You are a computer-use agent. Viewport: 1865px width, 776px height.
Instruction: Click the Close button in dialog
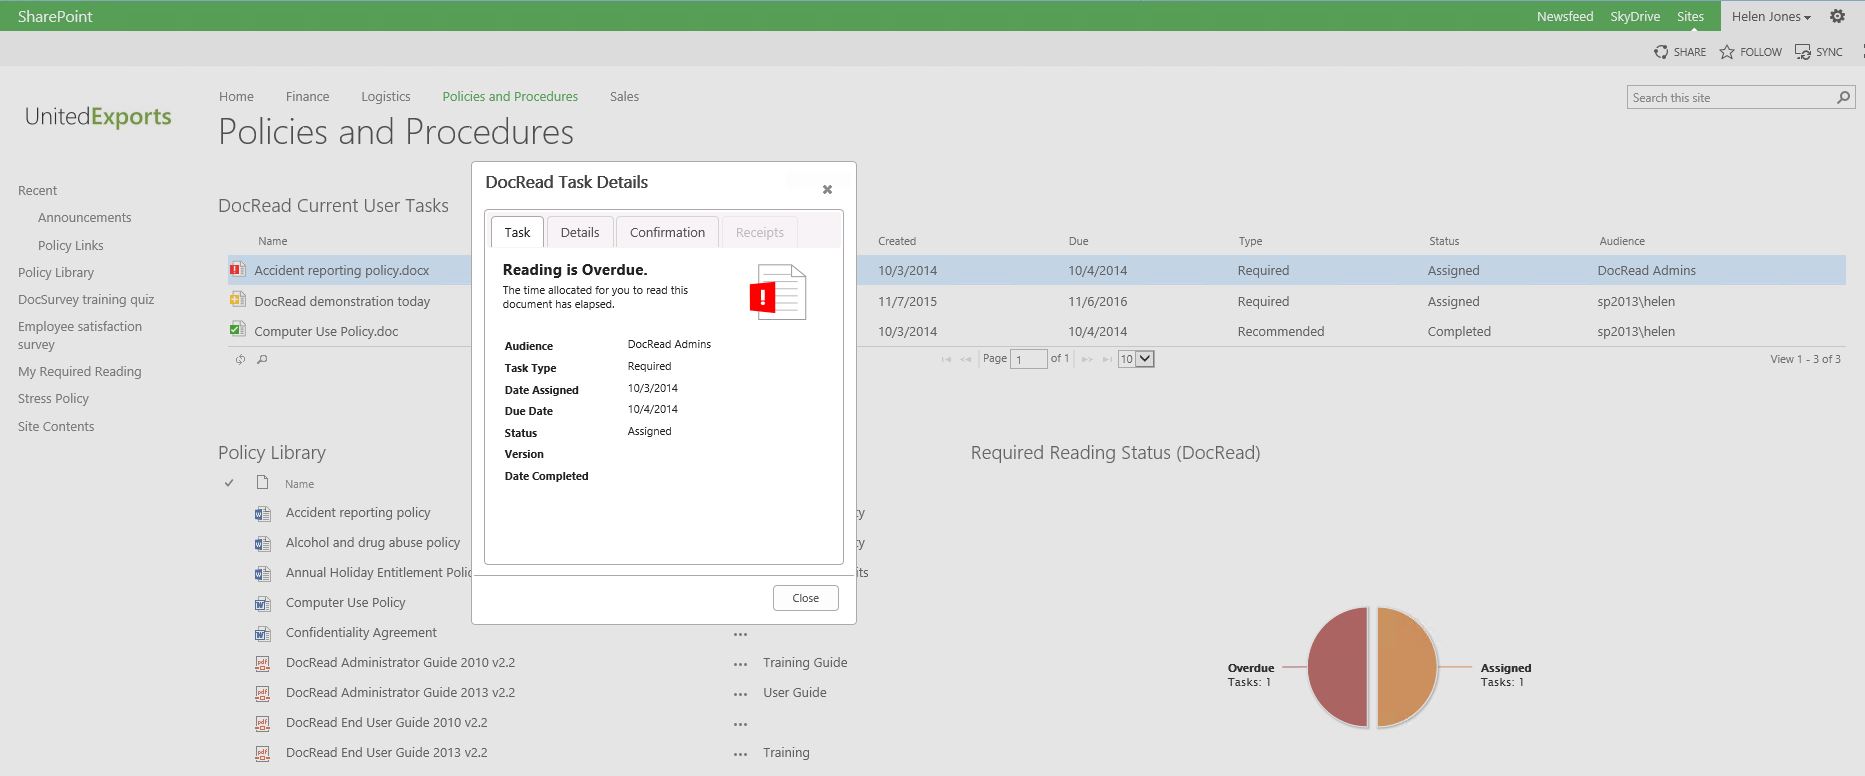[x=806, y=598]
